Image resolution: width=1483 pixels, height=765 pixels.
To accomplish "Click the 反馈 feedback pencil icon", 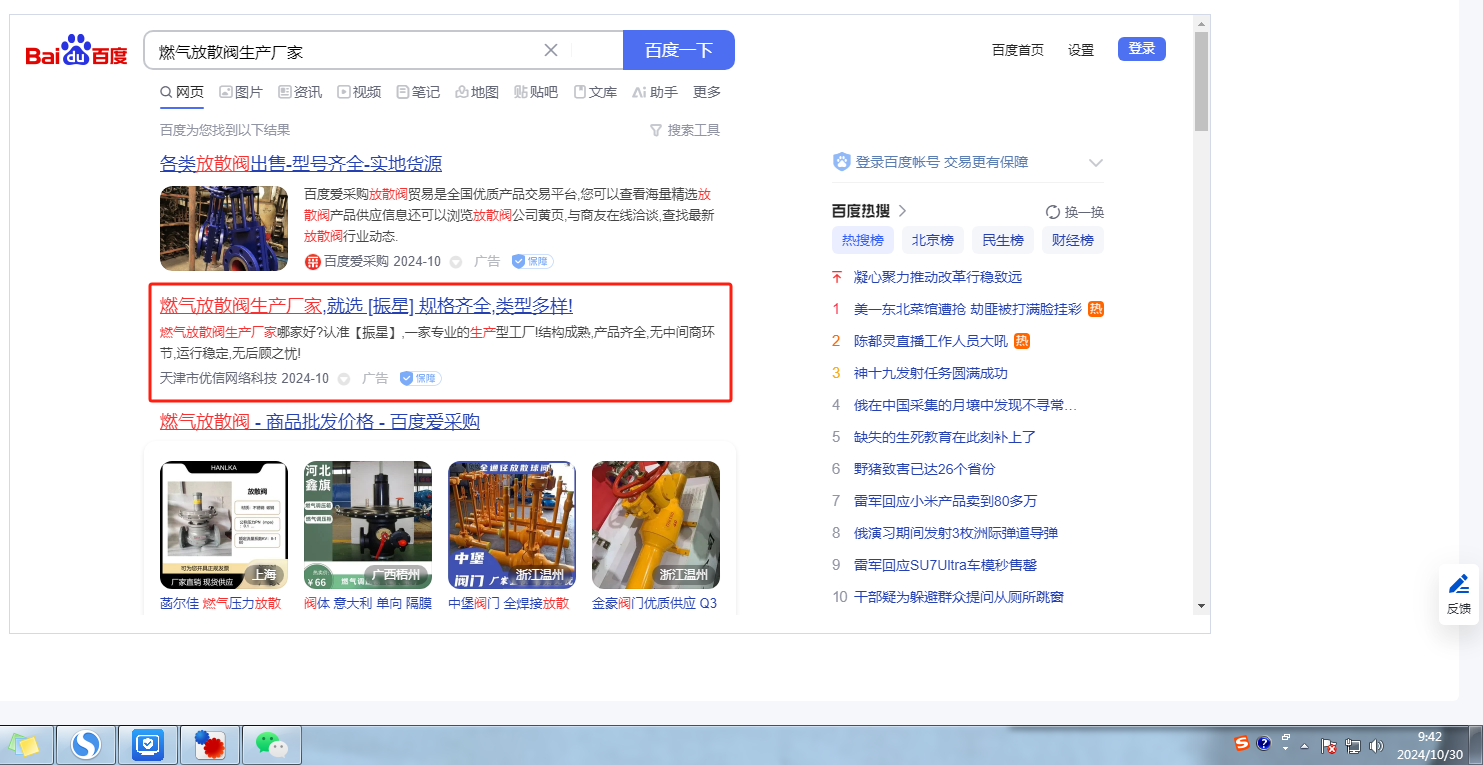I will (x=1459, y=584).
